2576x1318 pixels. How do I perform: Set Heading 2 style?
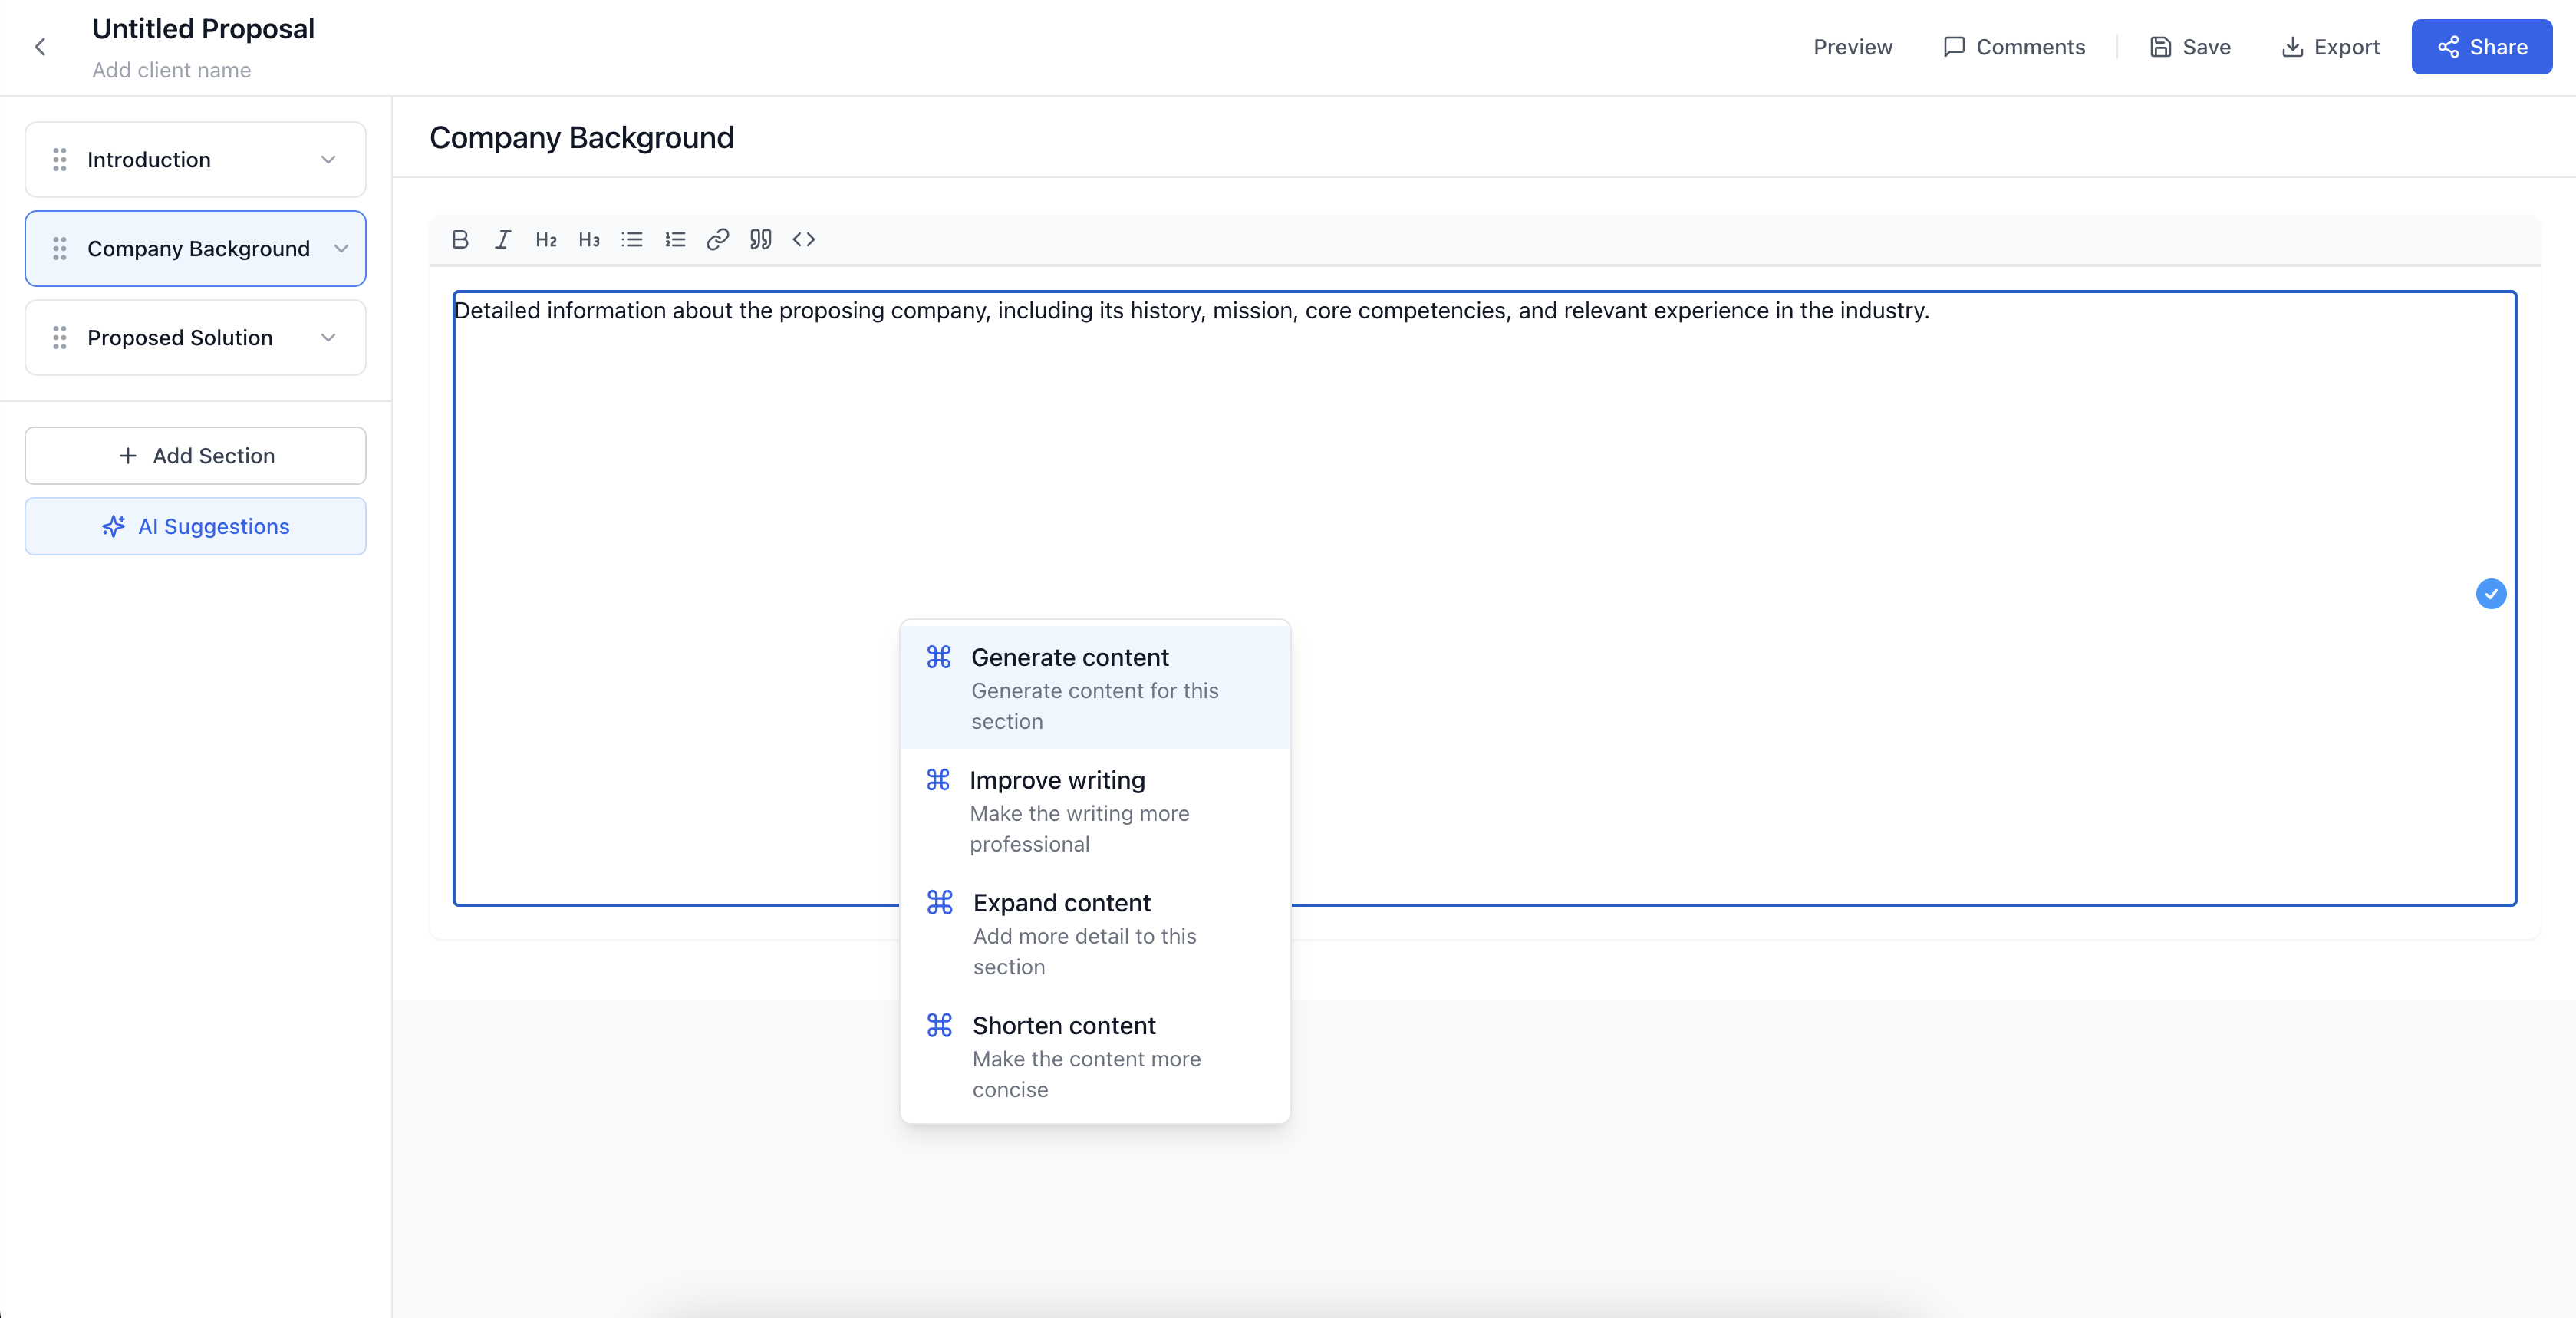click(546, 239)
